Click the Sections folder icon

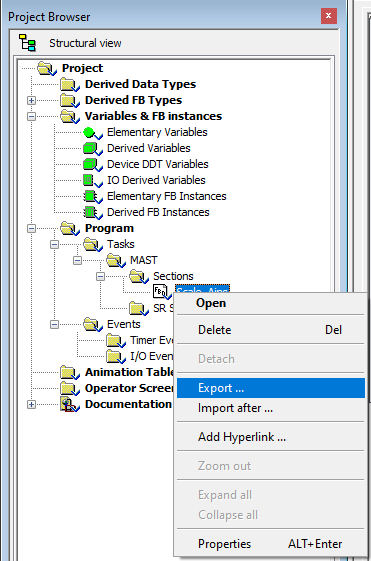(138, 276)
